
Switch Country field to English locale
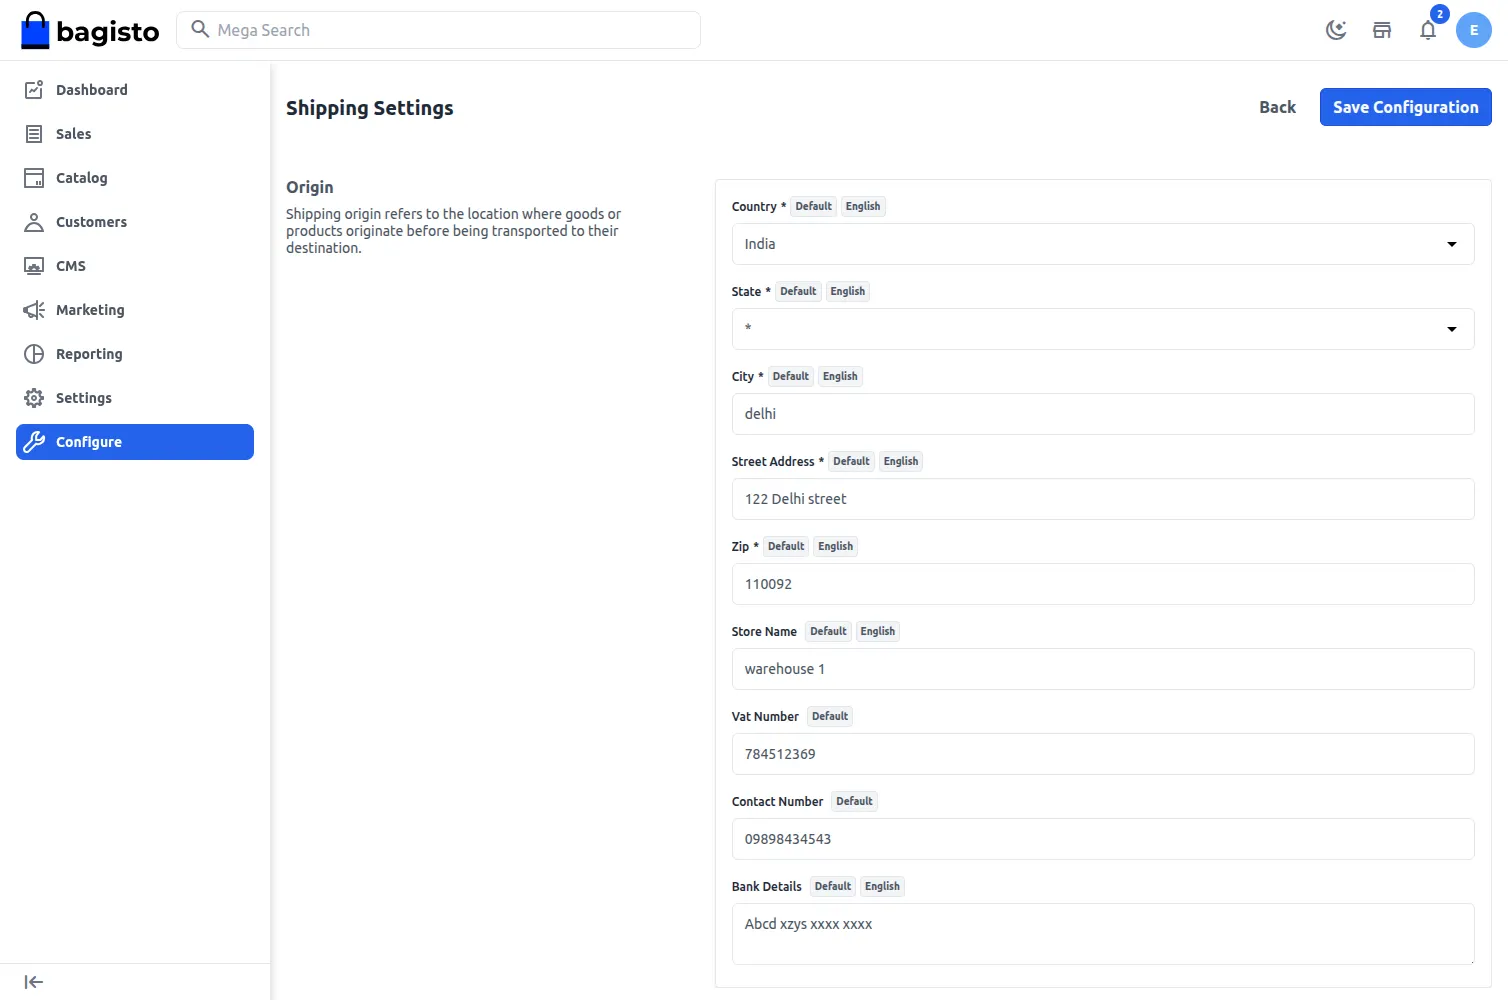point(862,206)
